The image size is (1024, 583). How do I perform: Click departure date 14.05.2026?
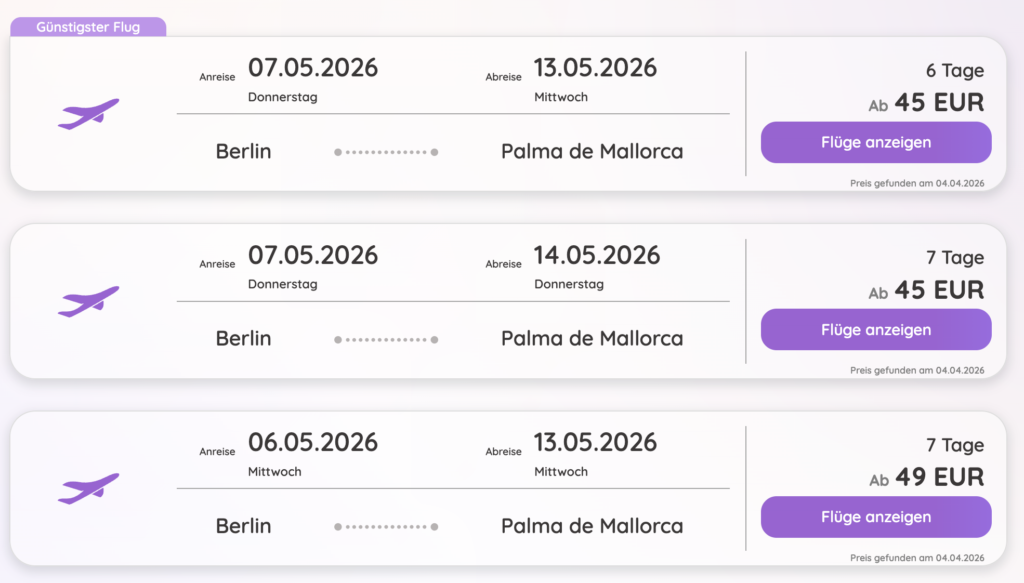(x=597, y=255)
